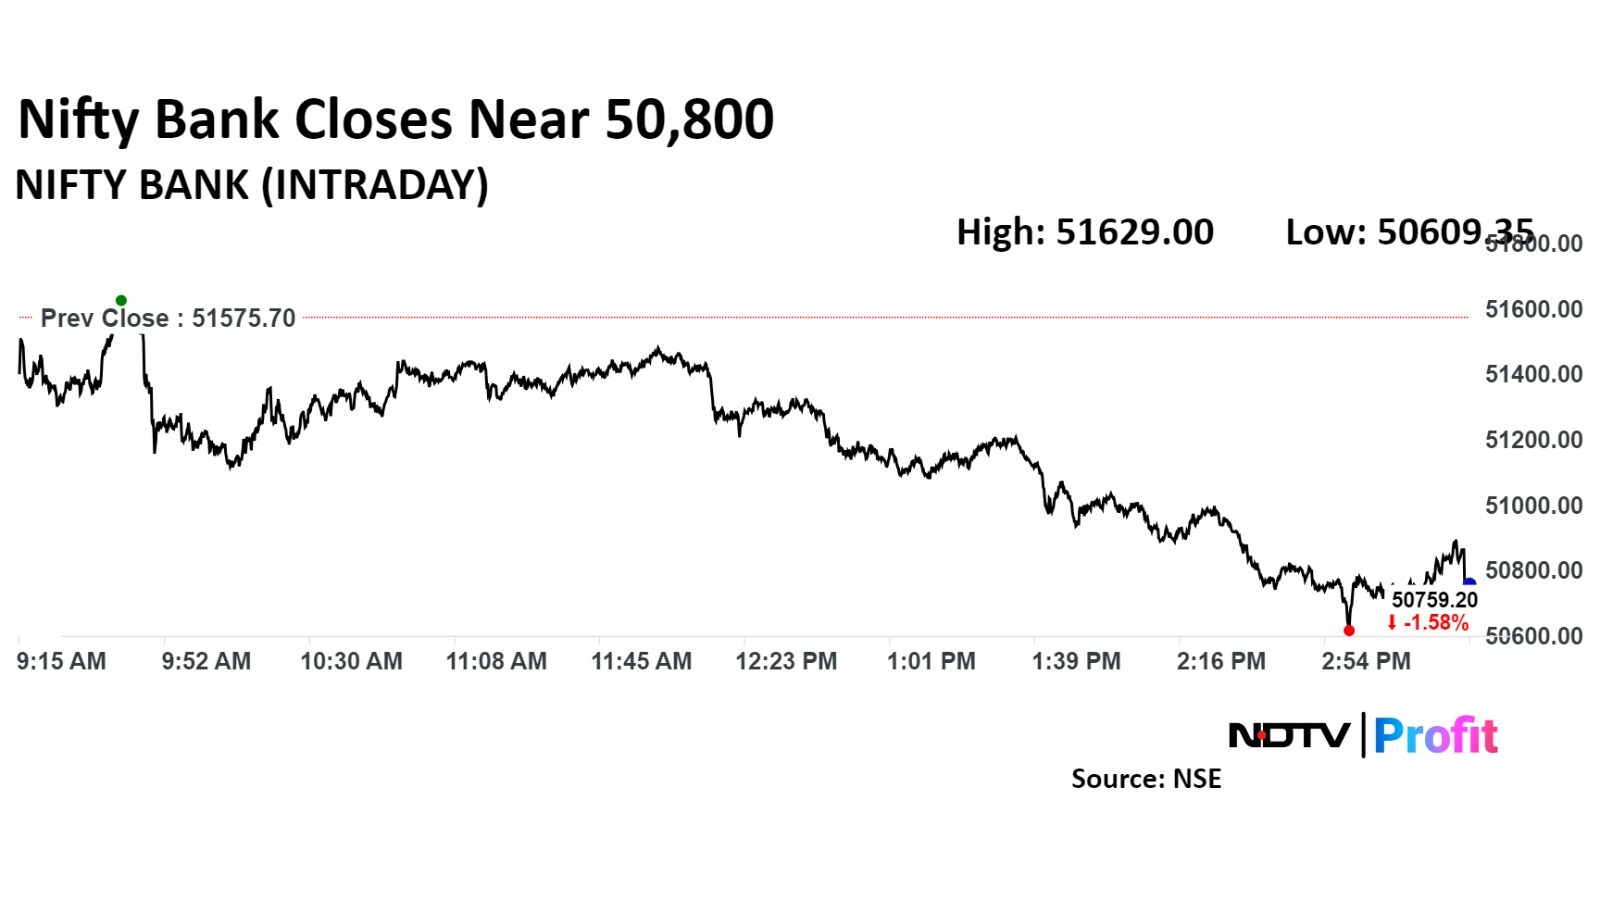Viewport: 1600px width, 900px height.
Task: Select the 50759.20 closing price label
Action: (1434, 600)
